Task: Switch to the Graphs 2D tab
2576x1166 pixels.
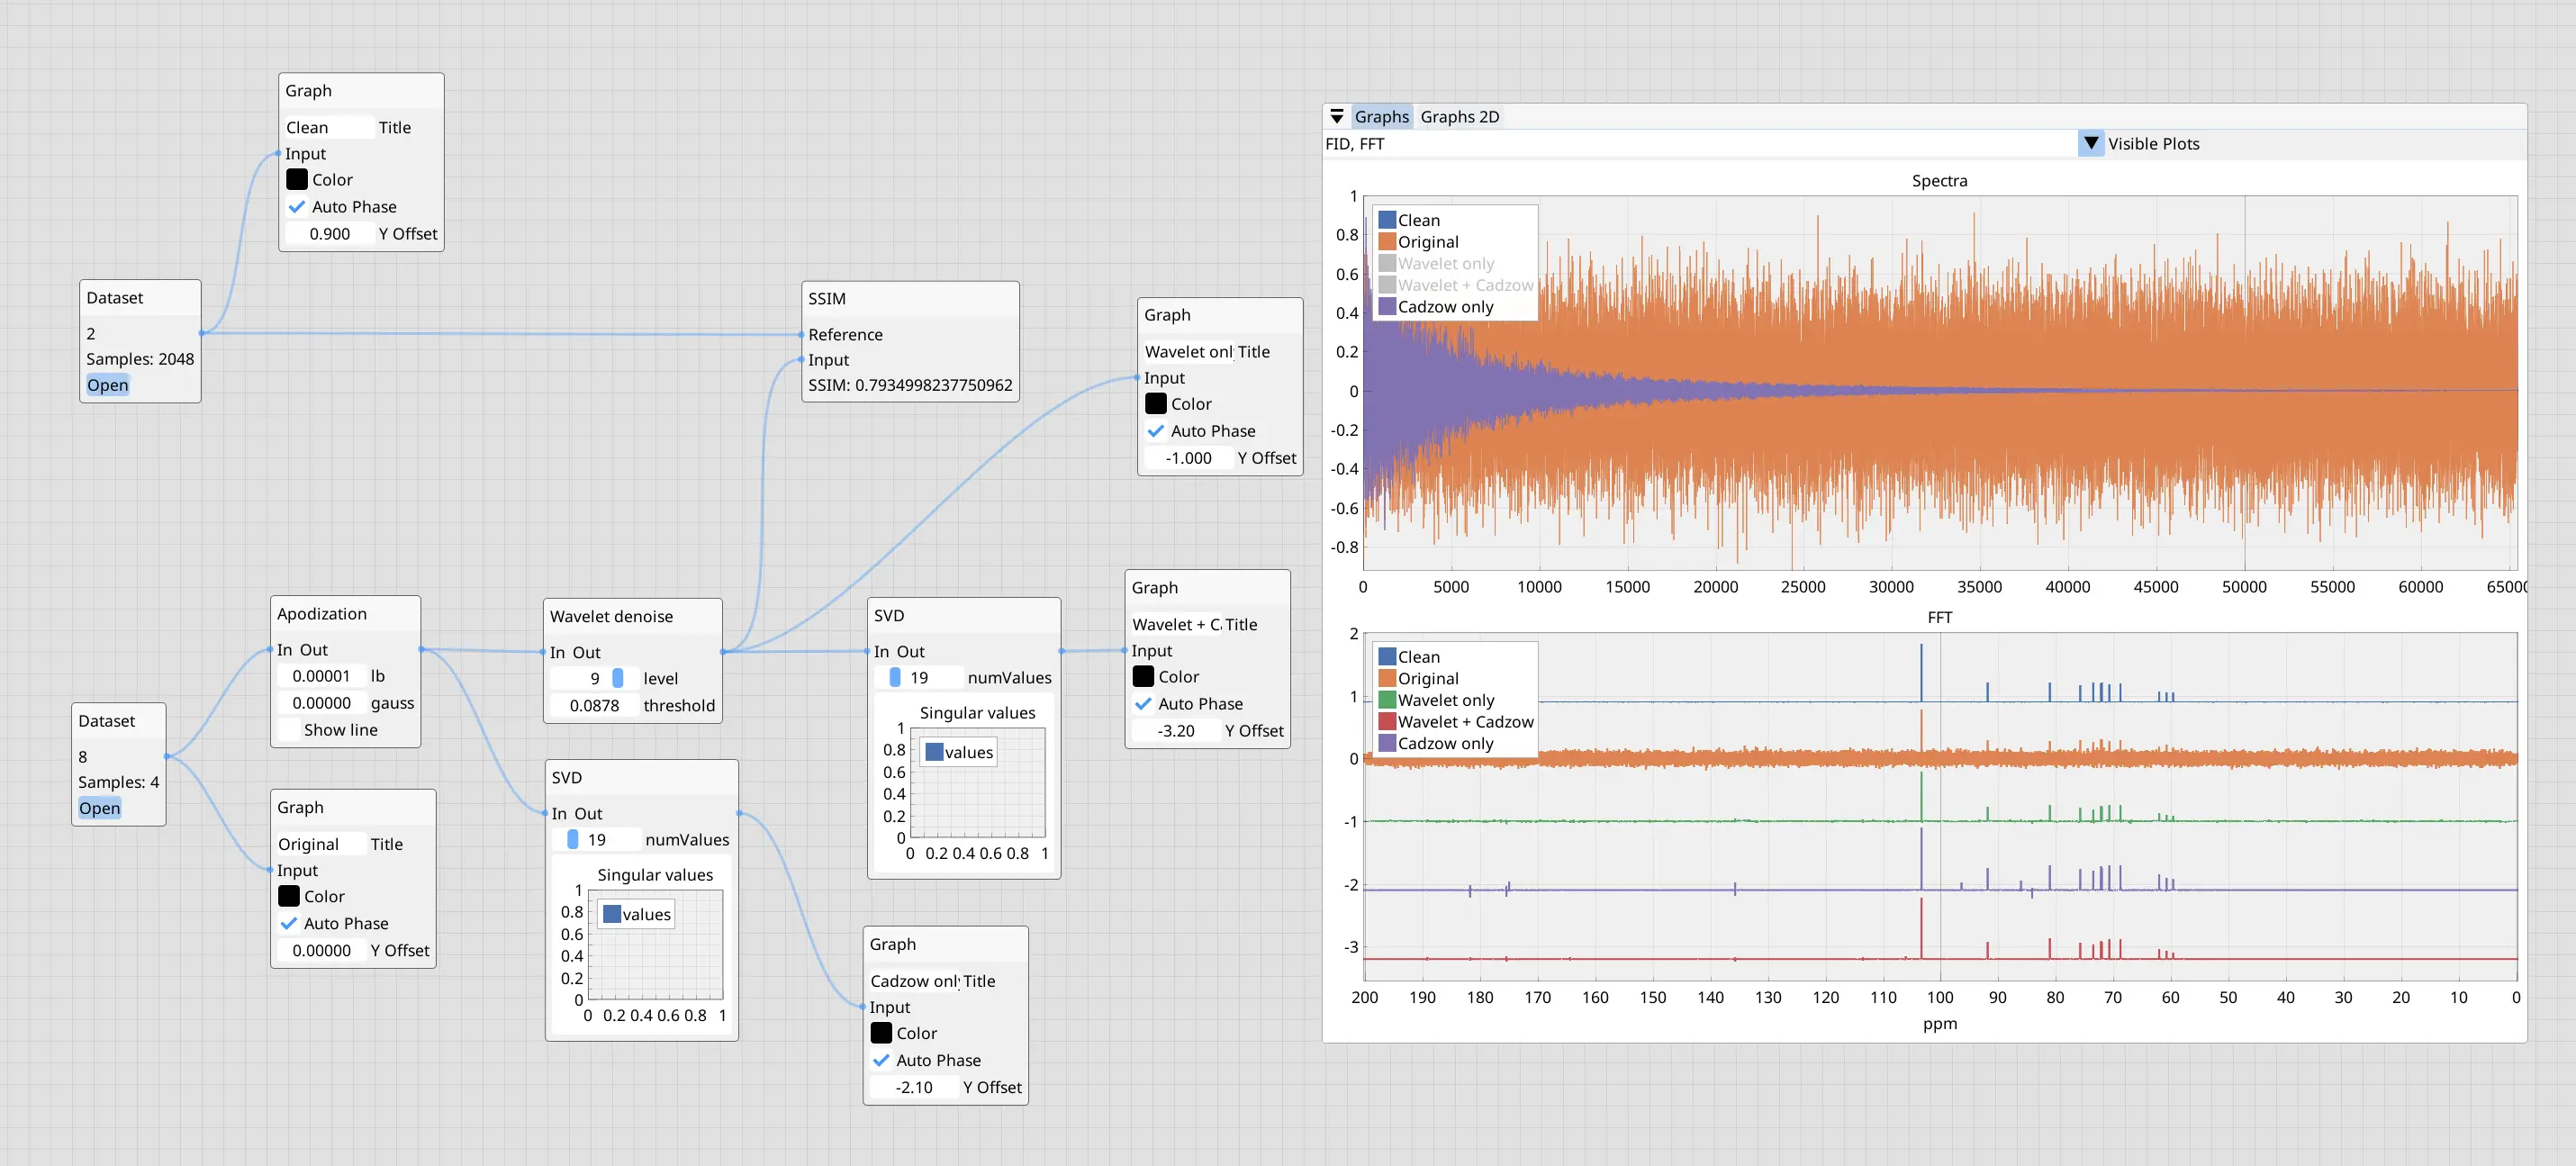Action: 1459,117
